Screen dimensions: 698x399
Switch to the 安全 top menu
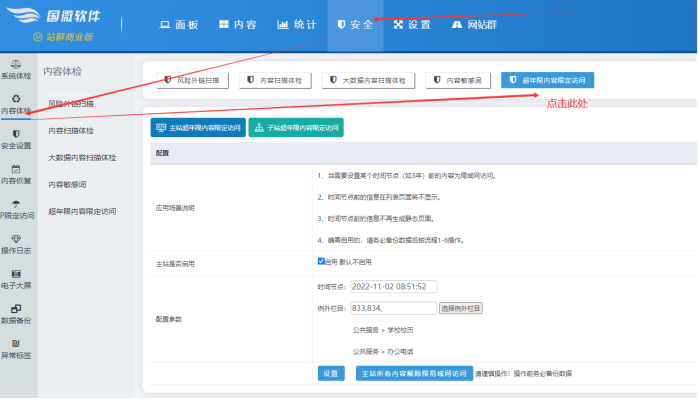355,25
